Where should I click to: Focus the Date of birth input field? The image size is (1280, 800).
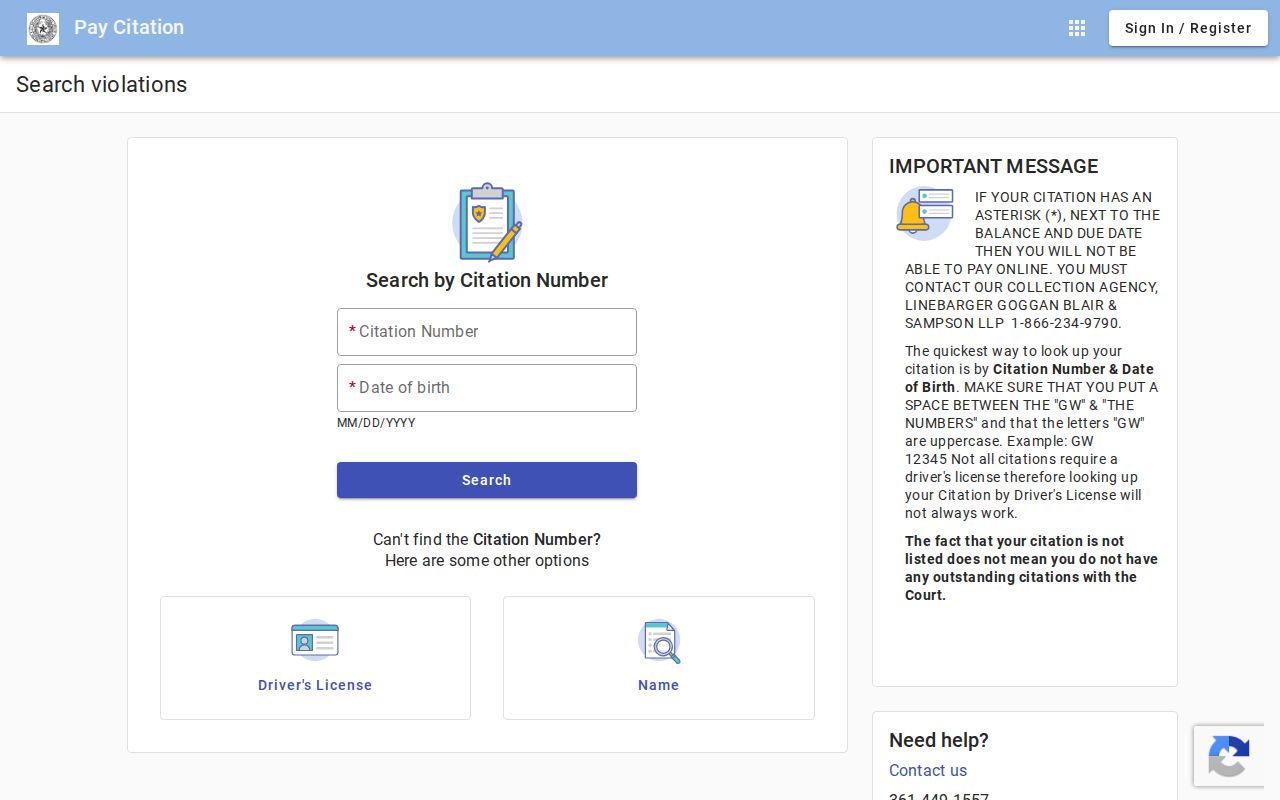click(x=487, y=388)
